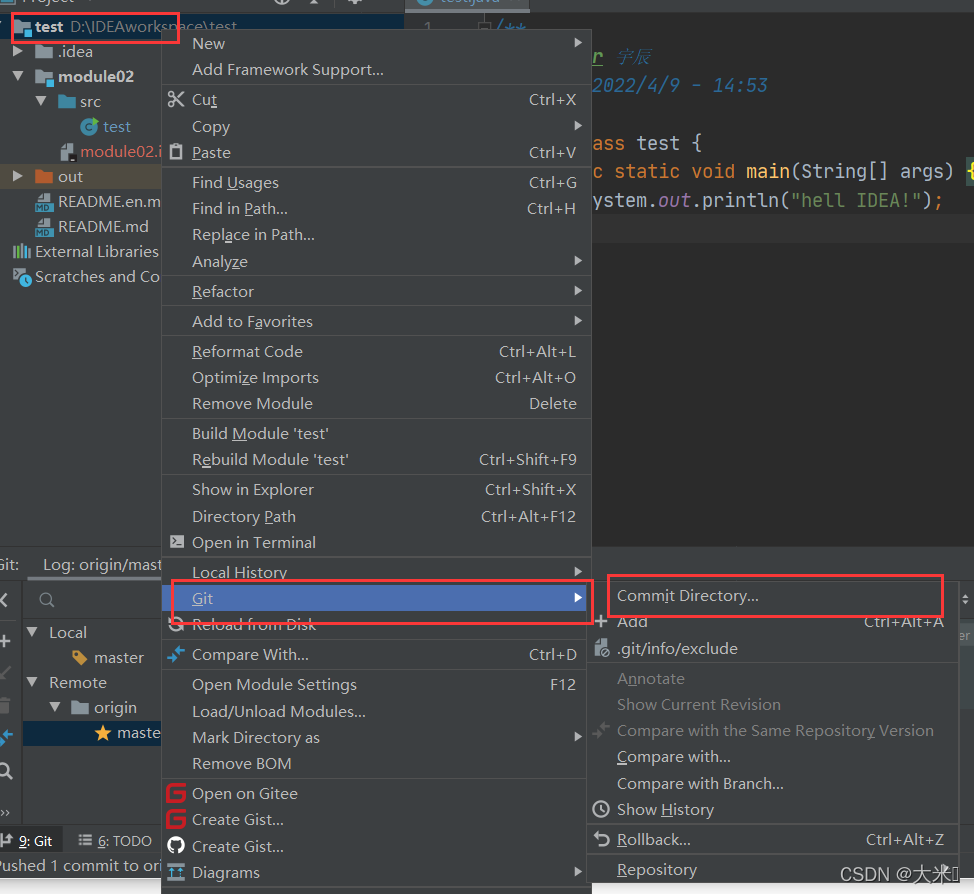Open the Git menu entry

coord(375,598)
